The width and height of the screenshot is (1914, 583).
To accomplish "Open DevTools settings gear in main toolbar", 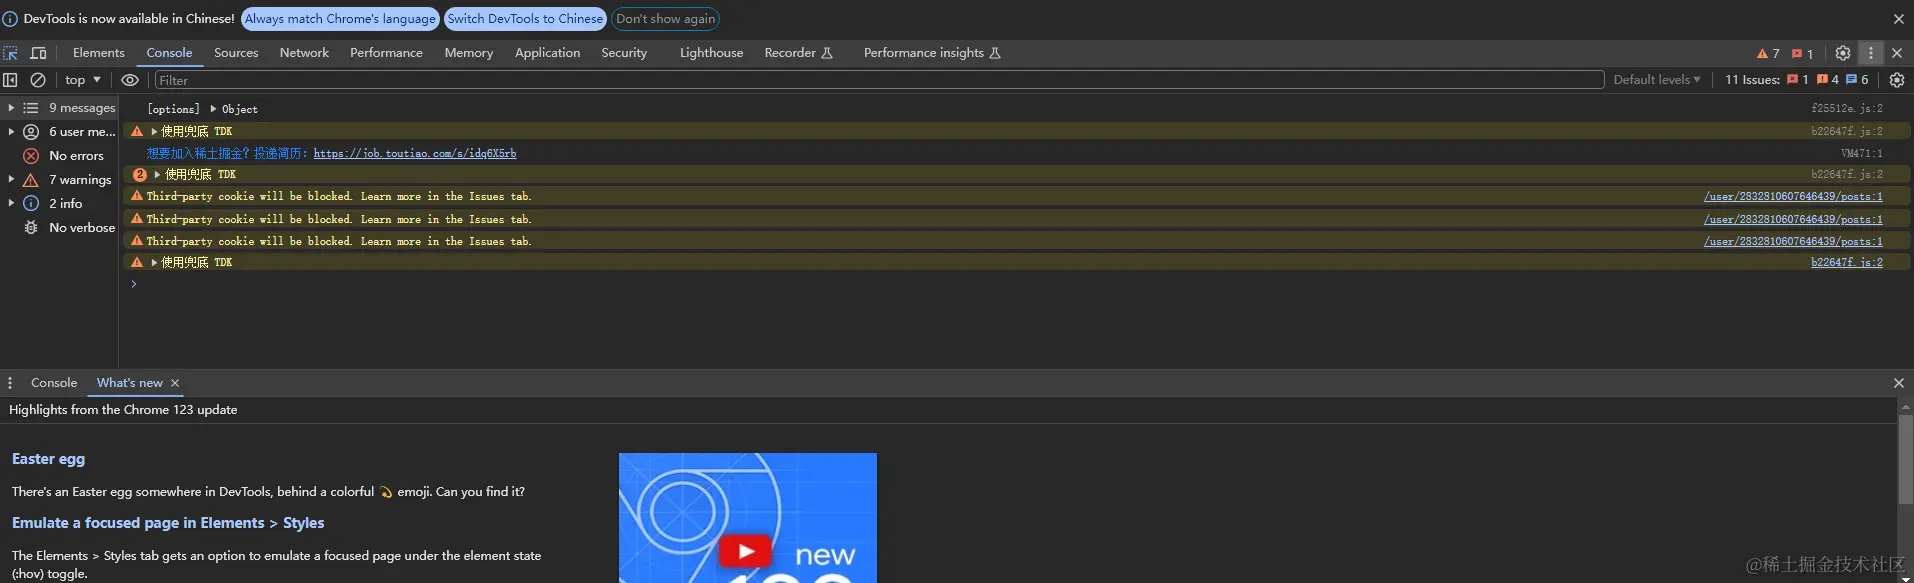I will (x=1843, y=53).
